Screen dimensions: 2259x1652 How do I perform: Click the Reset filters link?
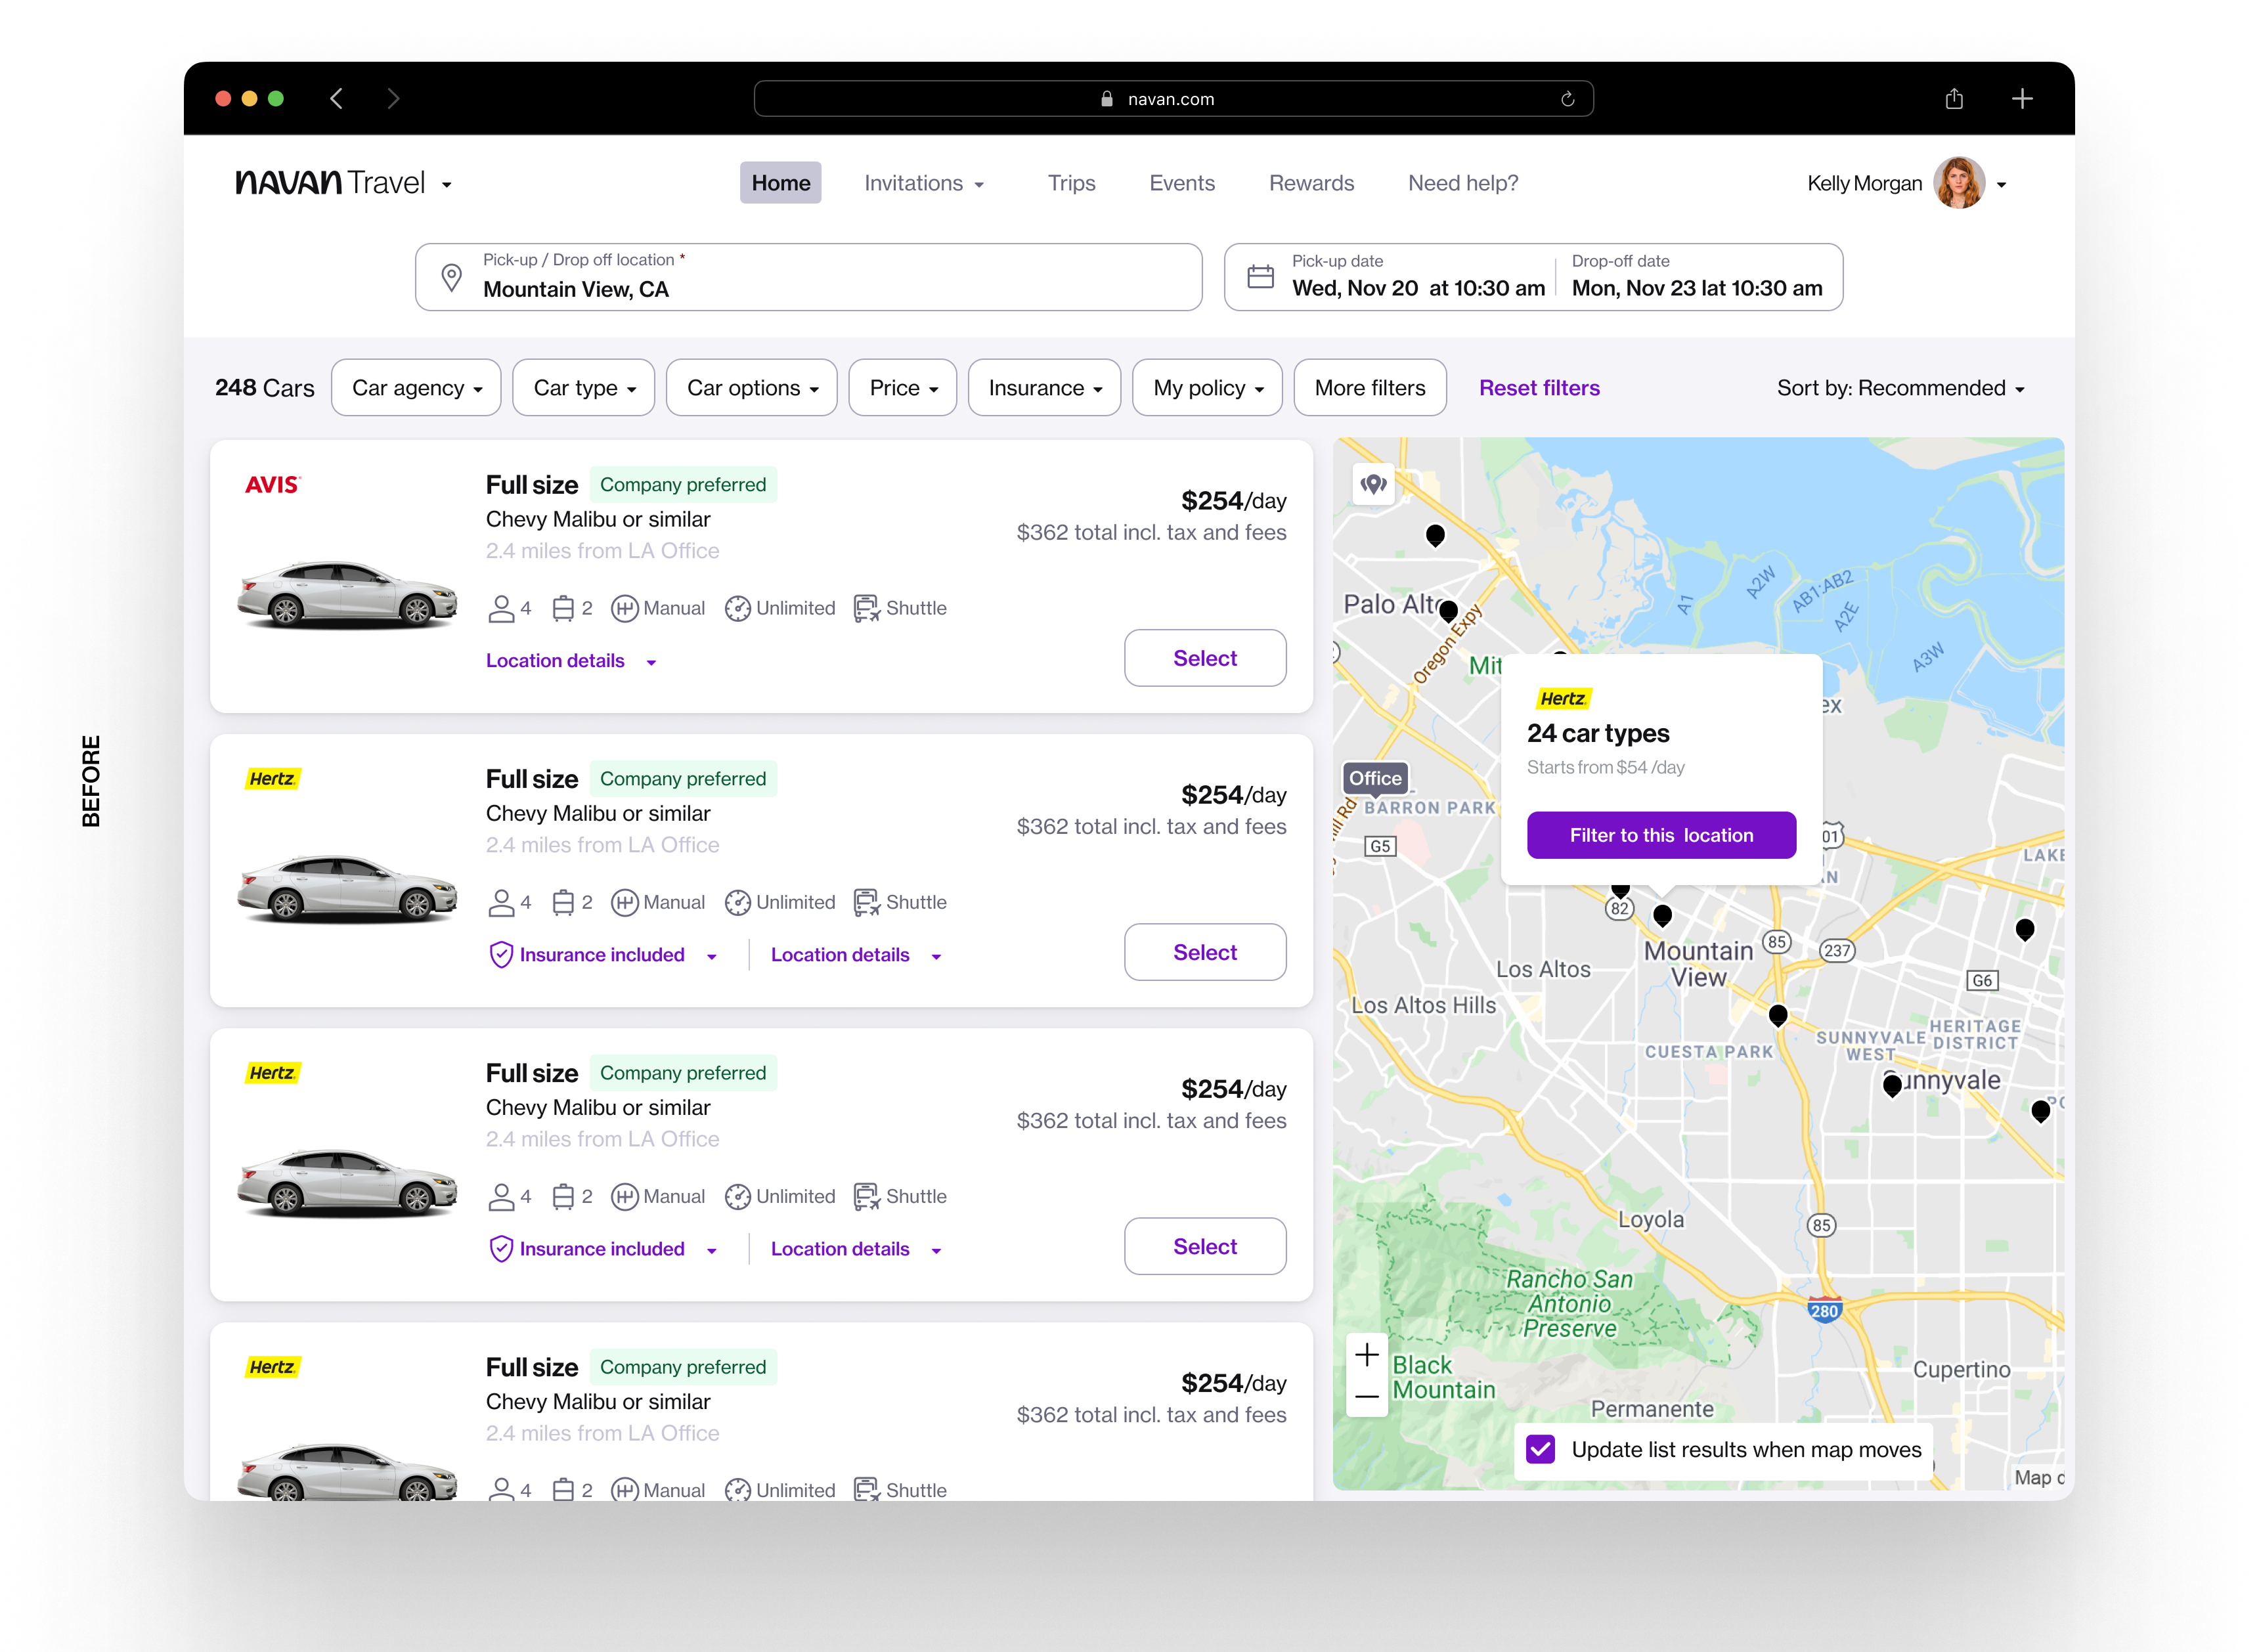1539,388
